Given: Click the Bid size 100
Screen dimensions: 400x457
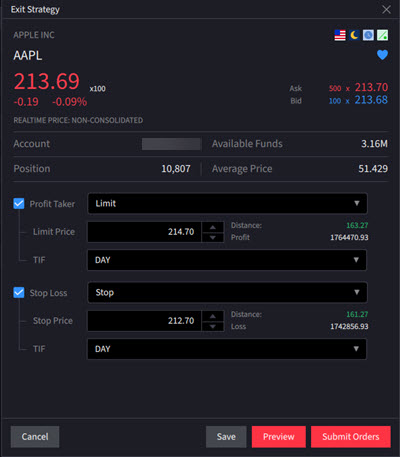Looking at the screenshot, I should (335, 101).
